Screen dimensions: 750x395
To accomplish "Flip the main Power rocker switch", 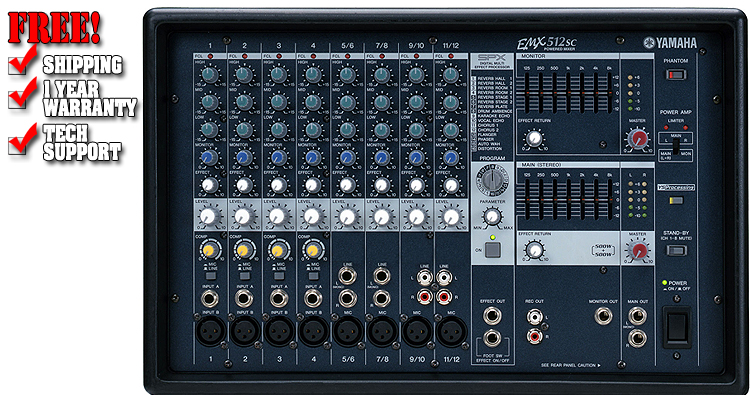I will point(676,328).
